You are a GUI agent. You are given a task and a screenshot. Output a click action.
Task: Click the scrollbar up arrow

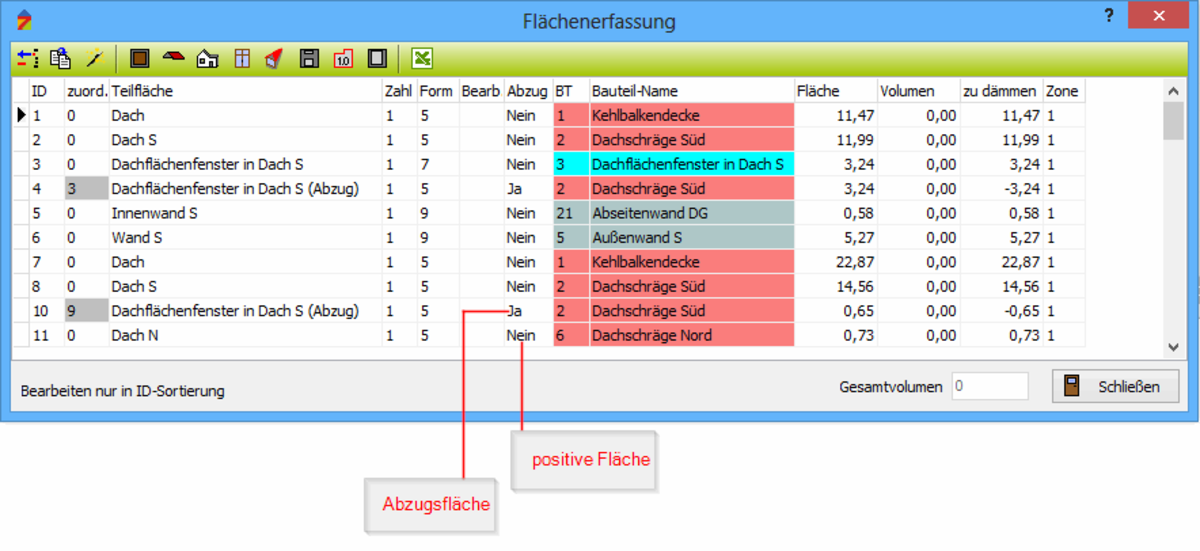[x=1173, y=91]
